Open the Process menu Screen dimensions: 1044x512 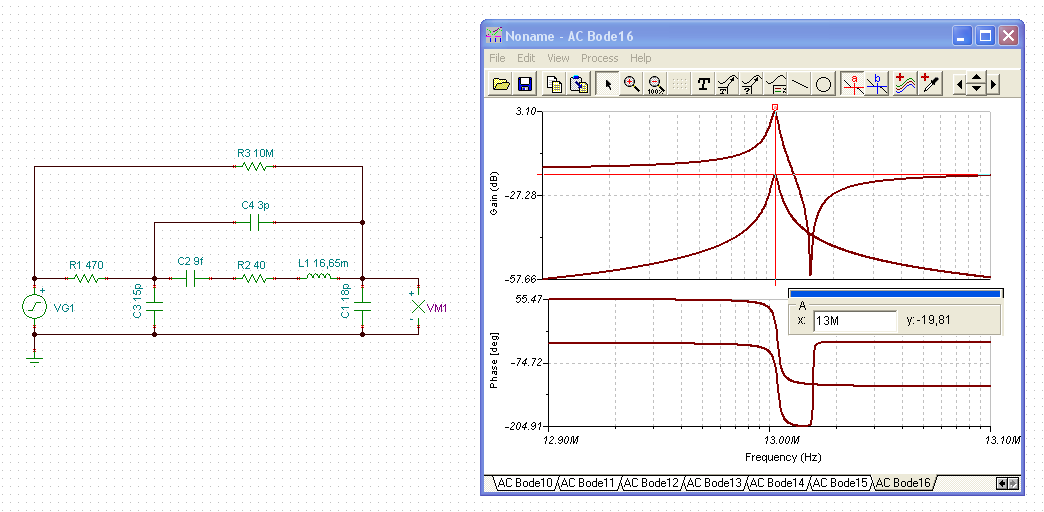click(x=599, y=59)
